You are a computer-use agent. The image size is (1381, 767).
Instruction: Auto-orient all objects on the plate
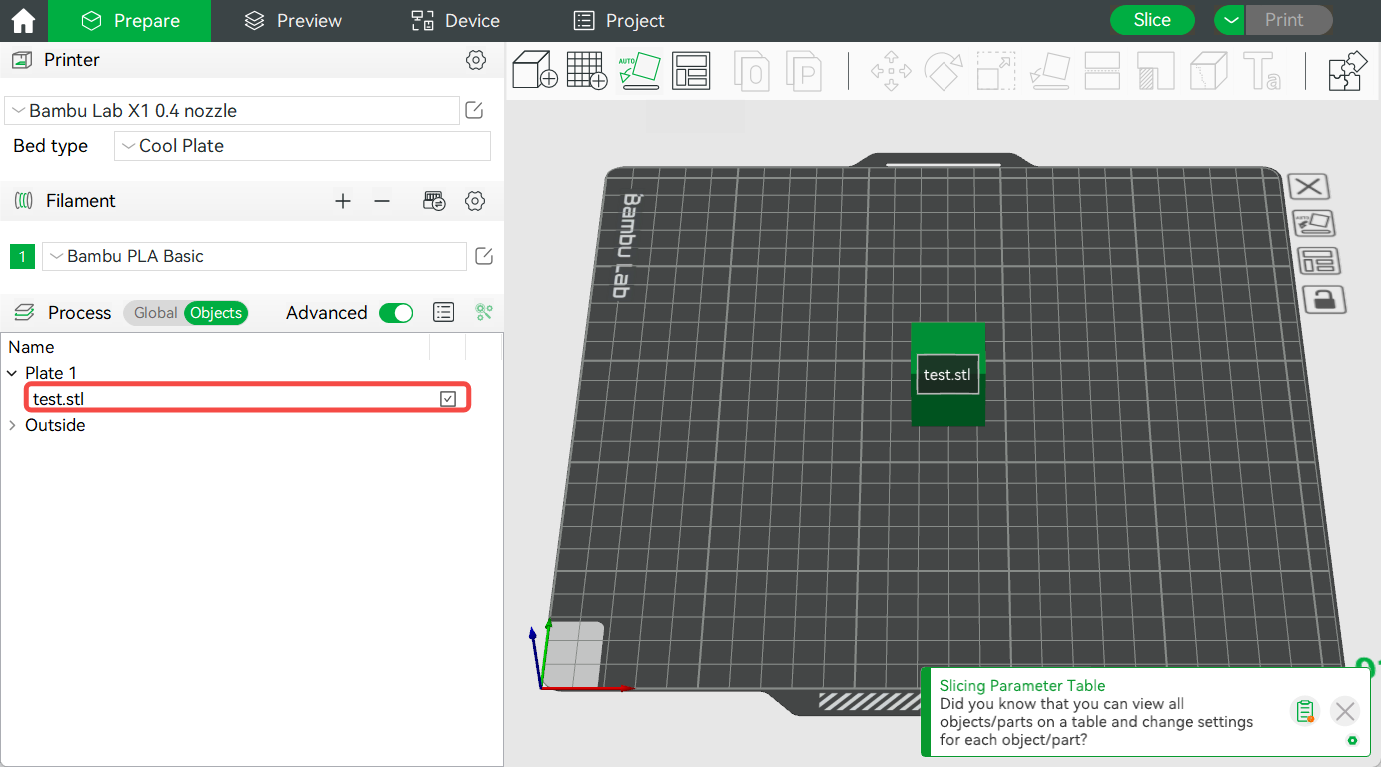[x=639, y=71]
